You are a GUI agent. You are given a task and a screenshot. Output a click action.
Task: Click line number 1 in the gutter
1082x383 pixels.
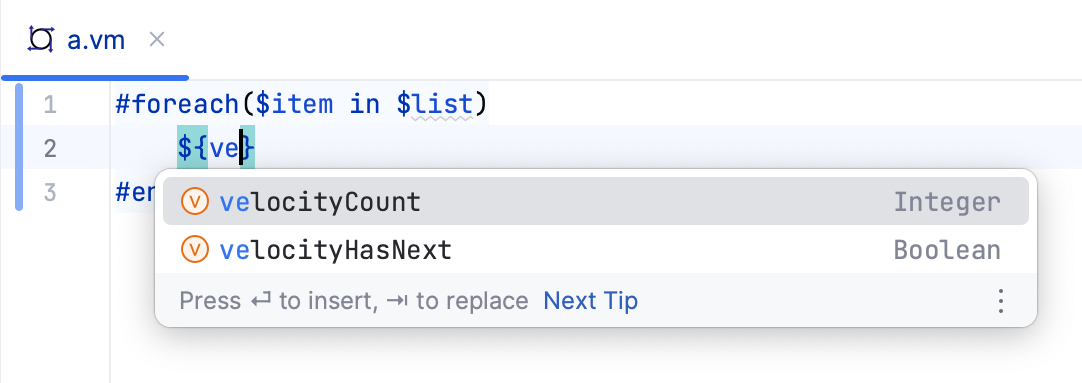(49, 105)
